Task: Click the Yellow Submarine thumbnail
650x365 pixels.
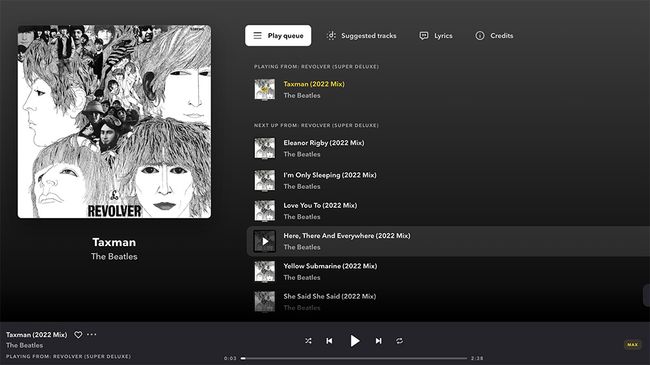Action: (x=264, y=272)
